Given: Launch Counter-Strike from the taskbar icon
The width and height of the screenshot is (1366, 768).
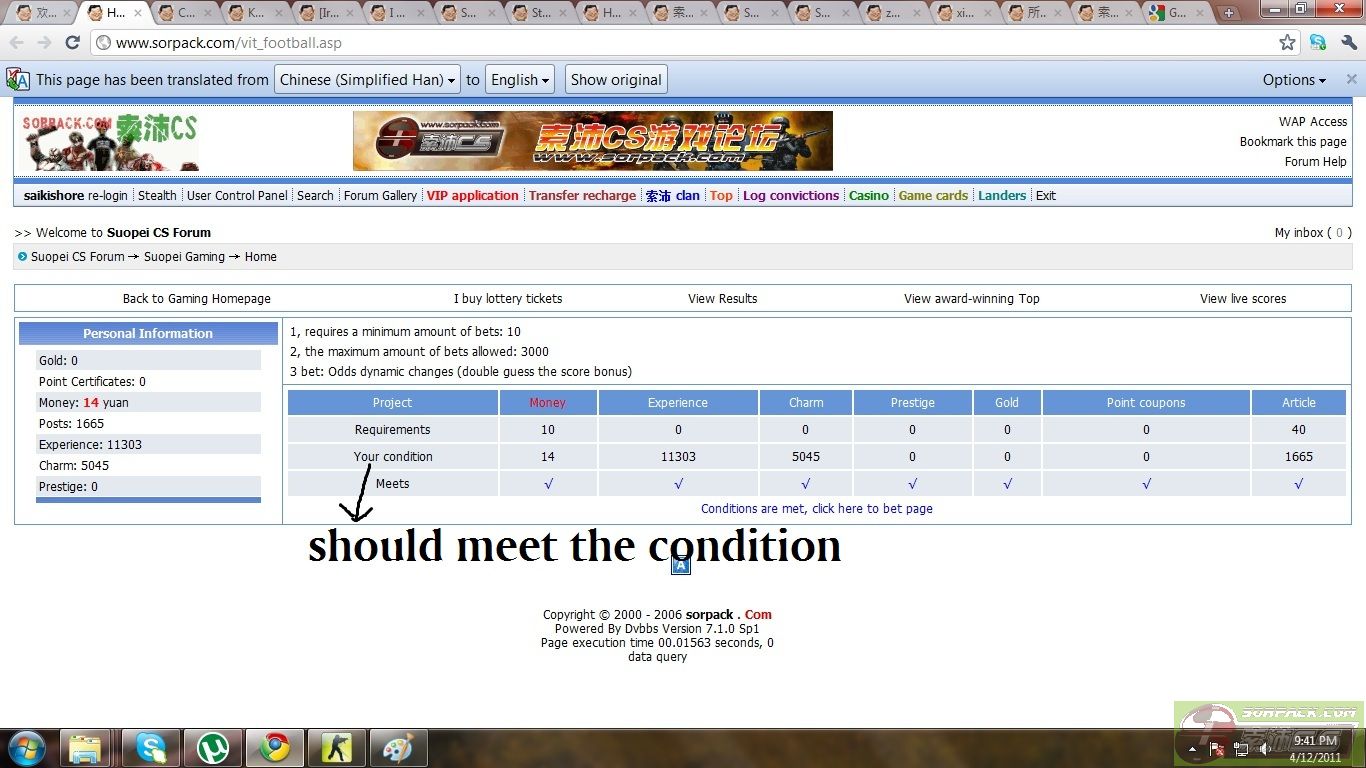Looking at the screenshot, I should [337, 747].
